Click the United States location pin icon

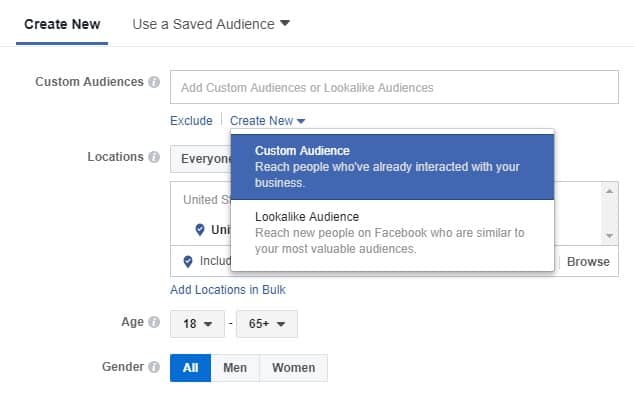[x=200, y=230]
